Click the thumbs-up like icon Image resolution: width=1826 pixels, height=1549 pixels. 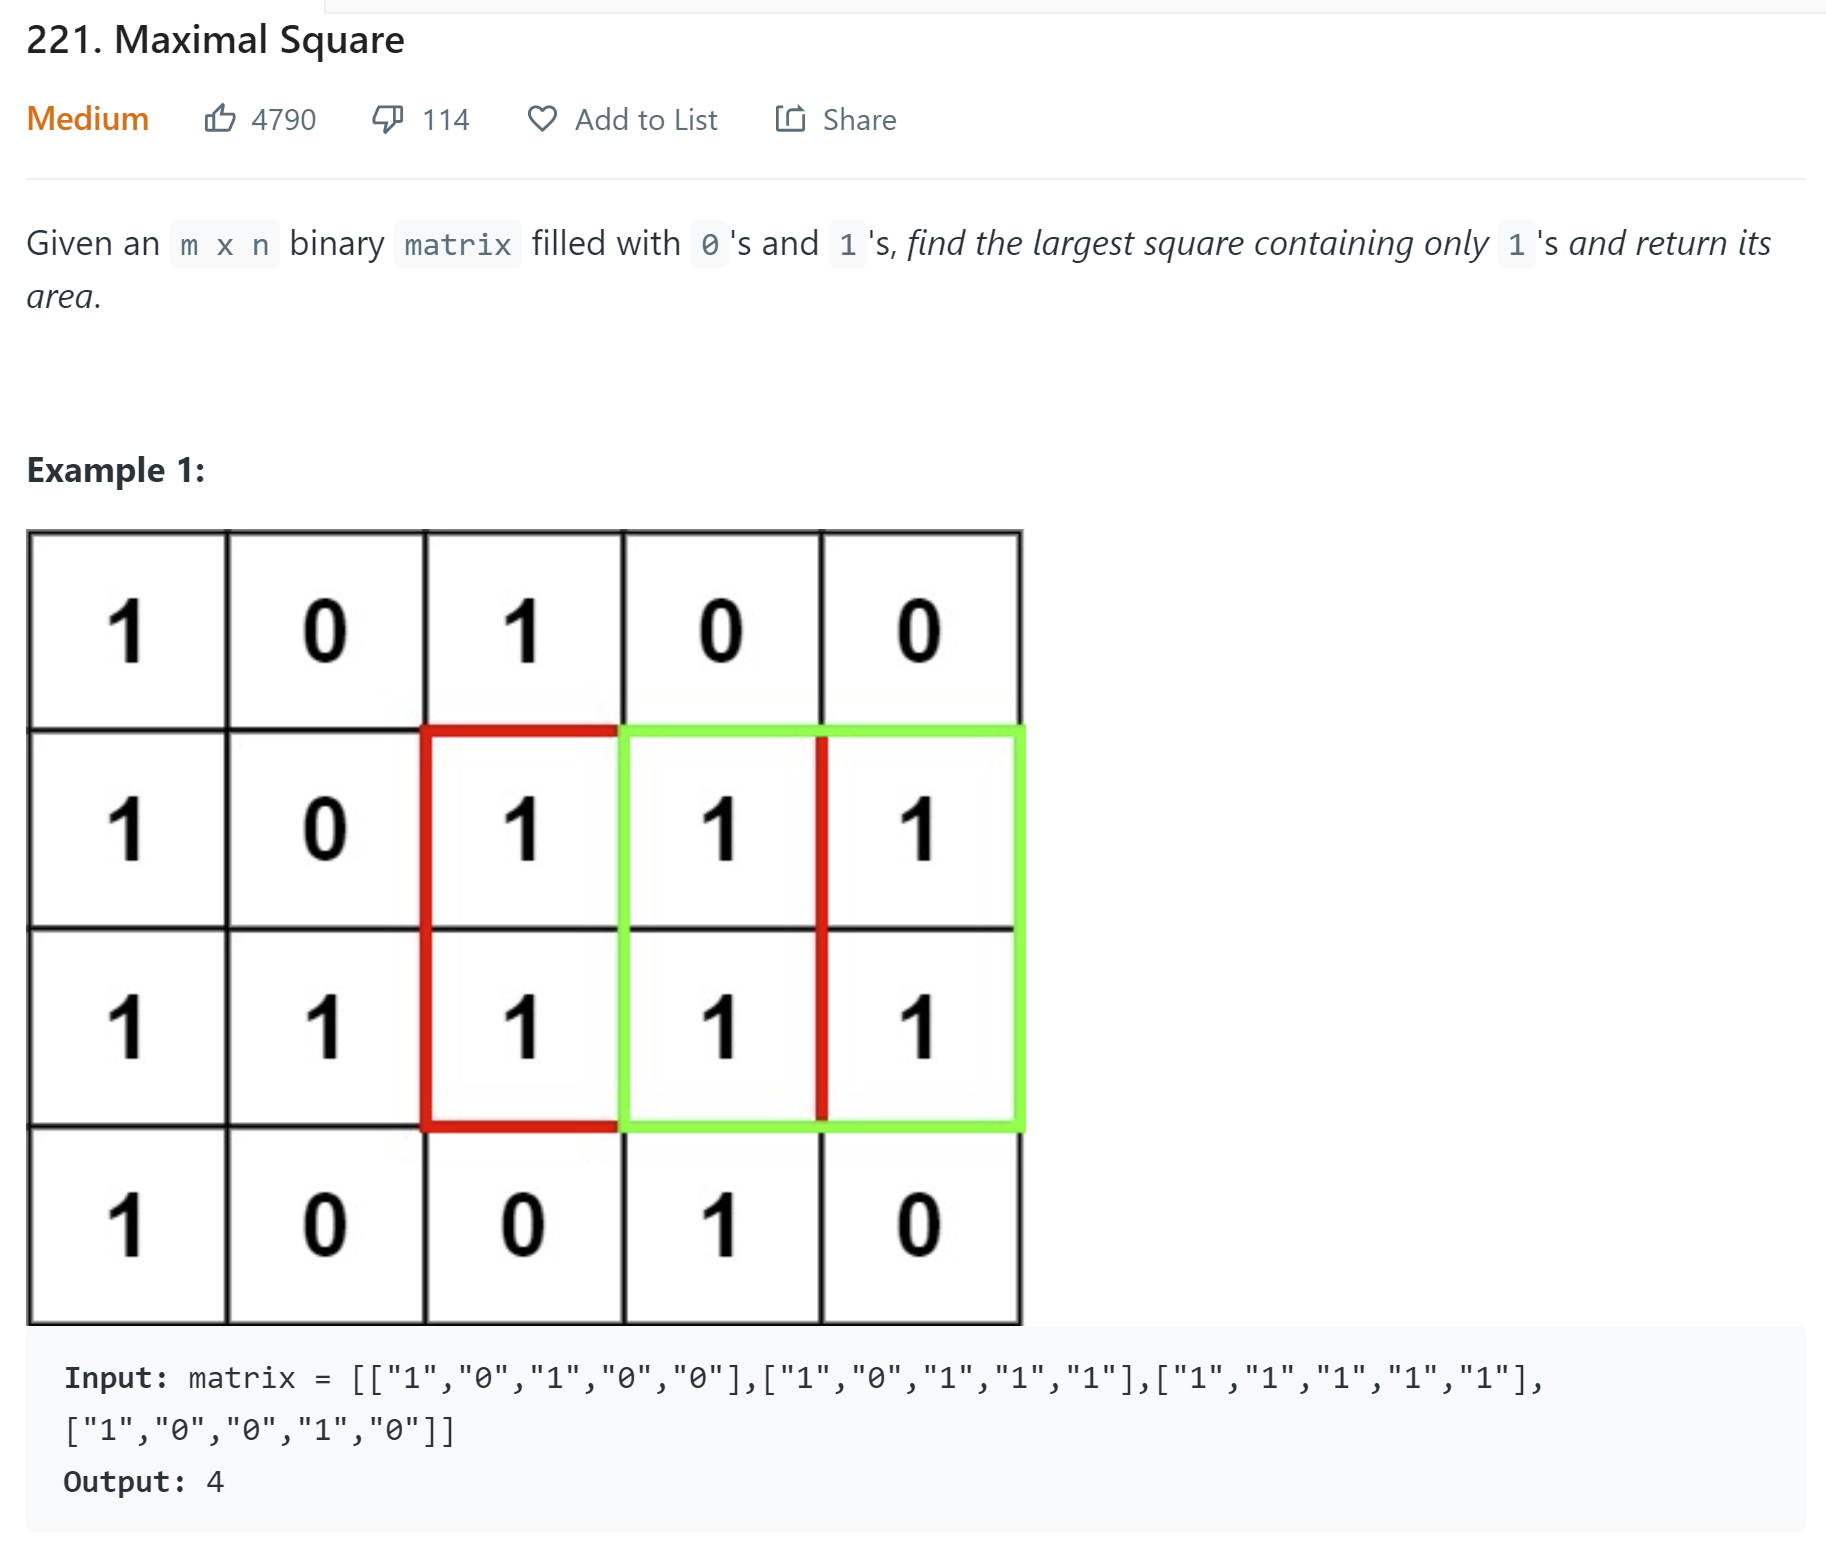pos(220,119)
